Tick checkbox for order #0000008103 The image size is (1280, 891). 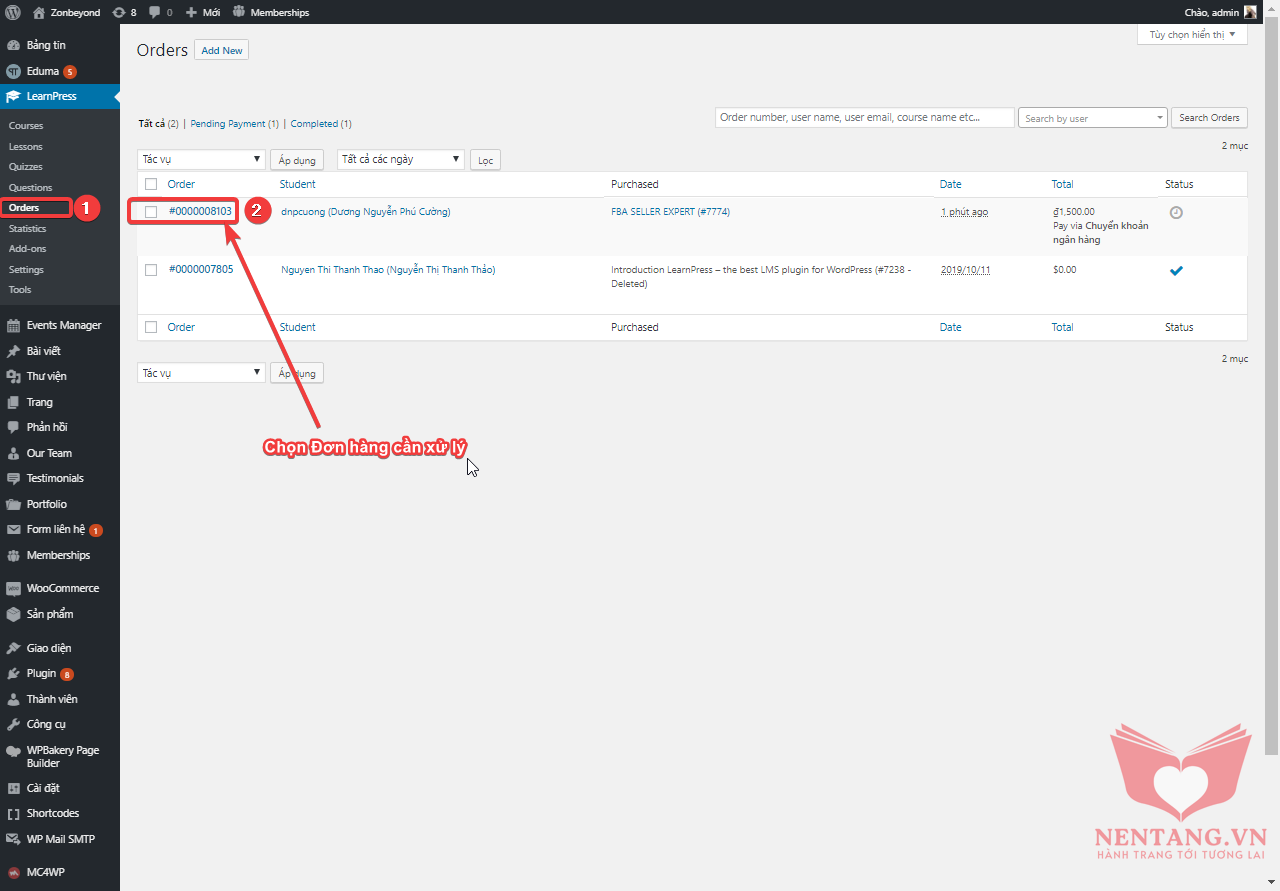coord(151,212)
